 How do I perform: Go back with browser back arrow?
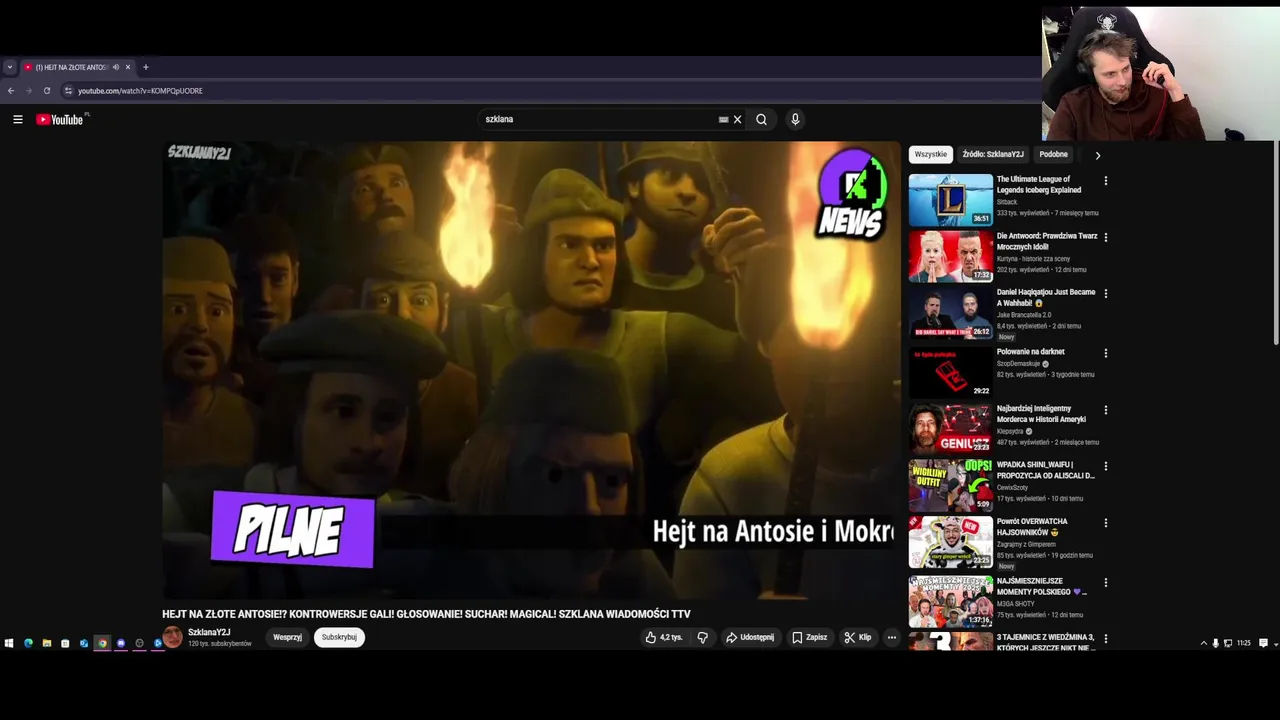click(11, 91)
